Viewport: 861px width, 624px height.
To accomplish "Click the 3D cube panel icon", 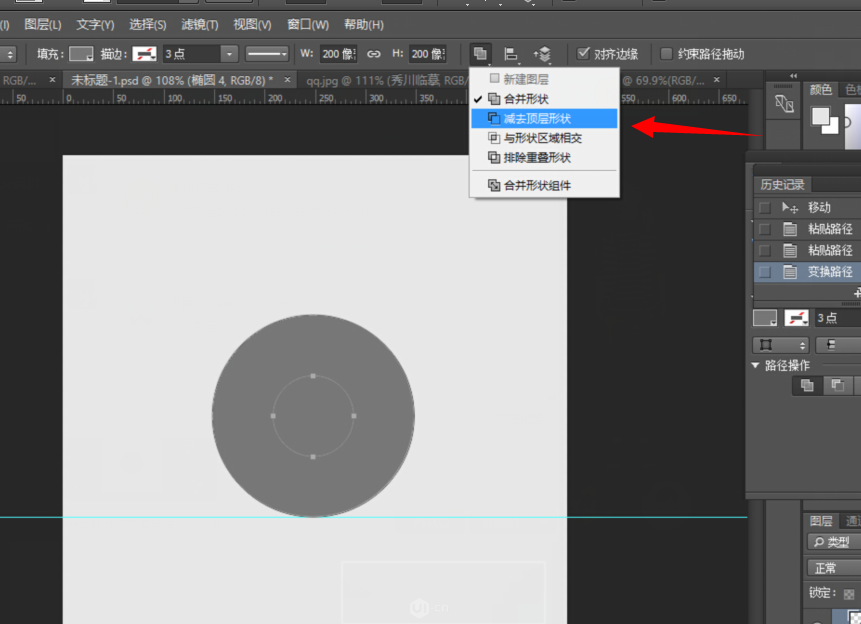I will point(785,103).
